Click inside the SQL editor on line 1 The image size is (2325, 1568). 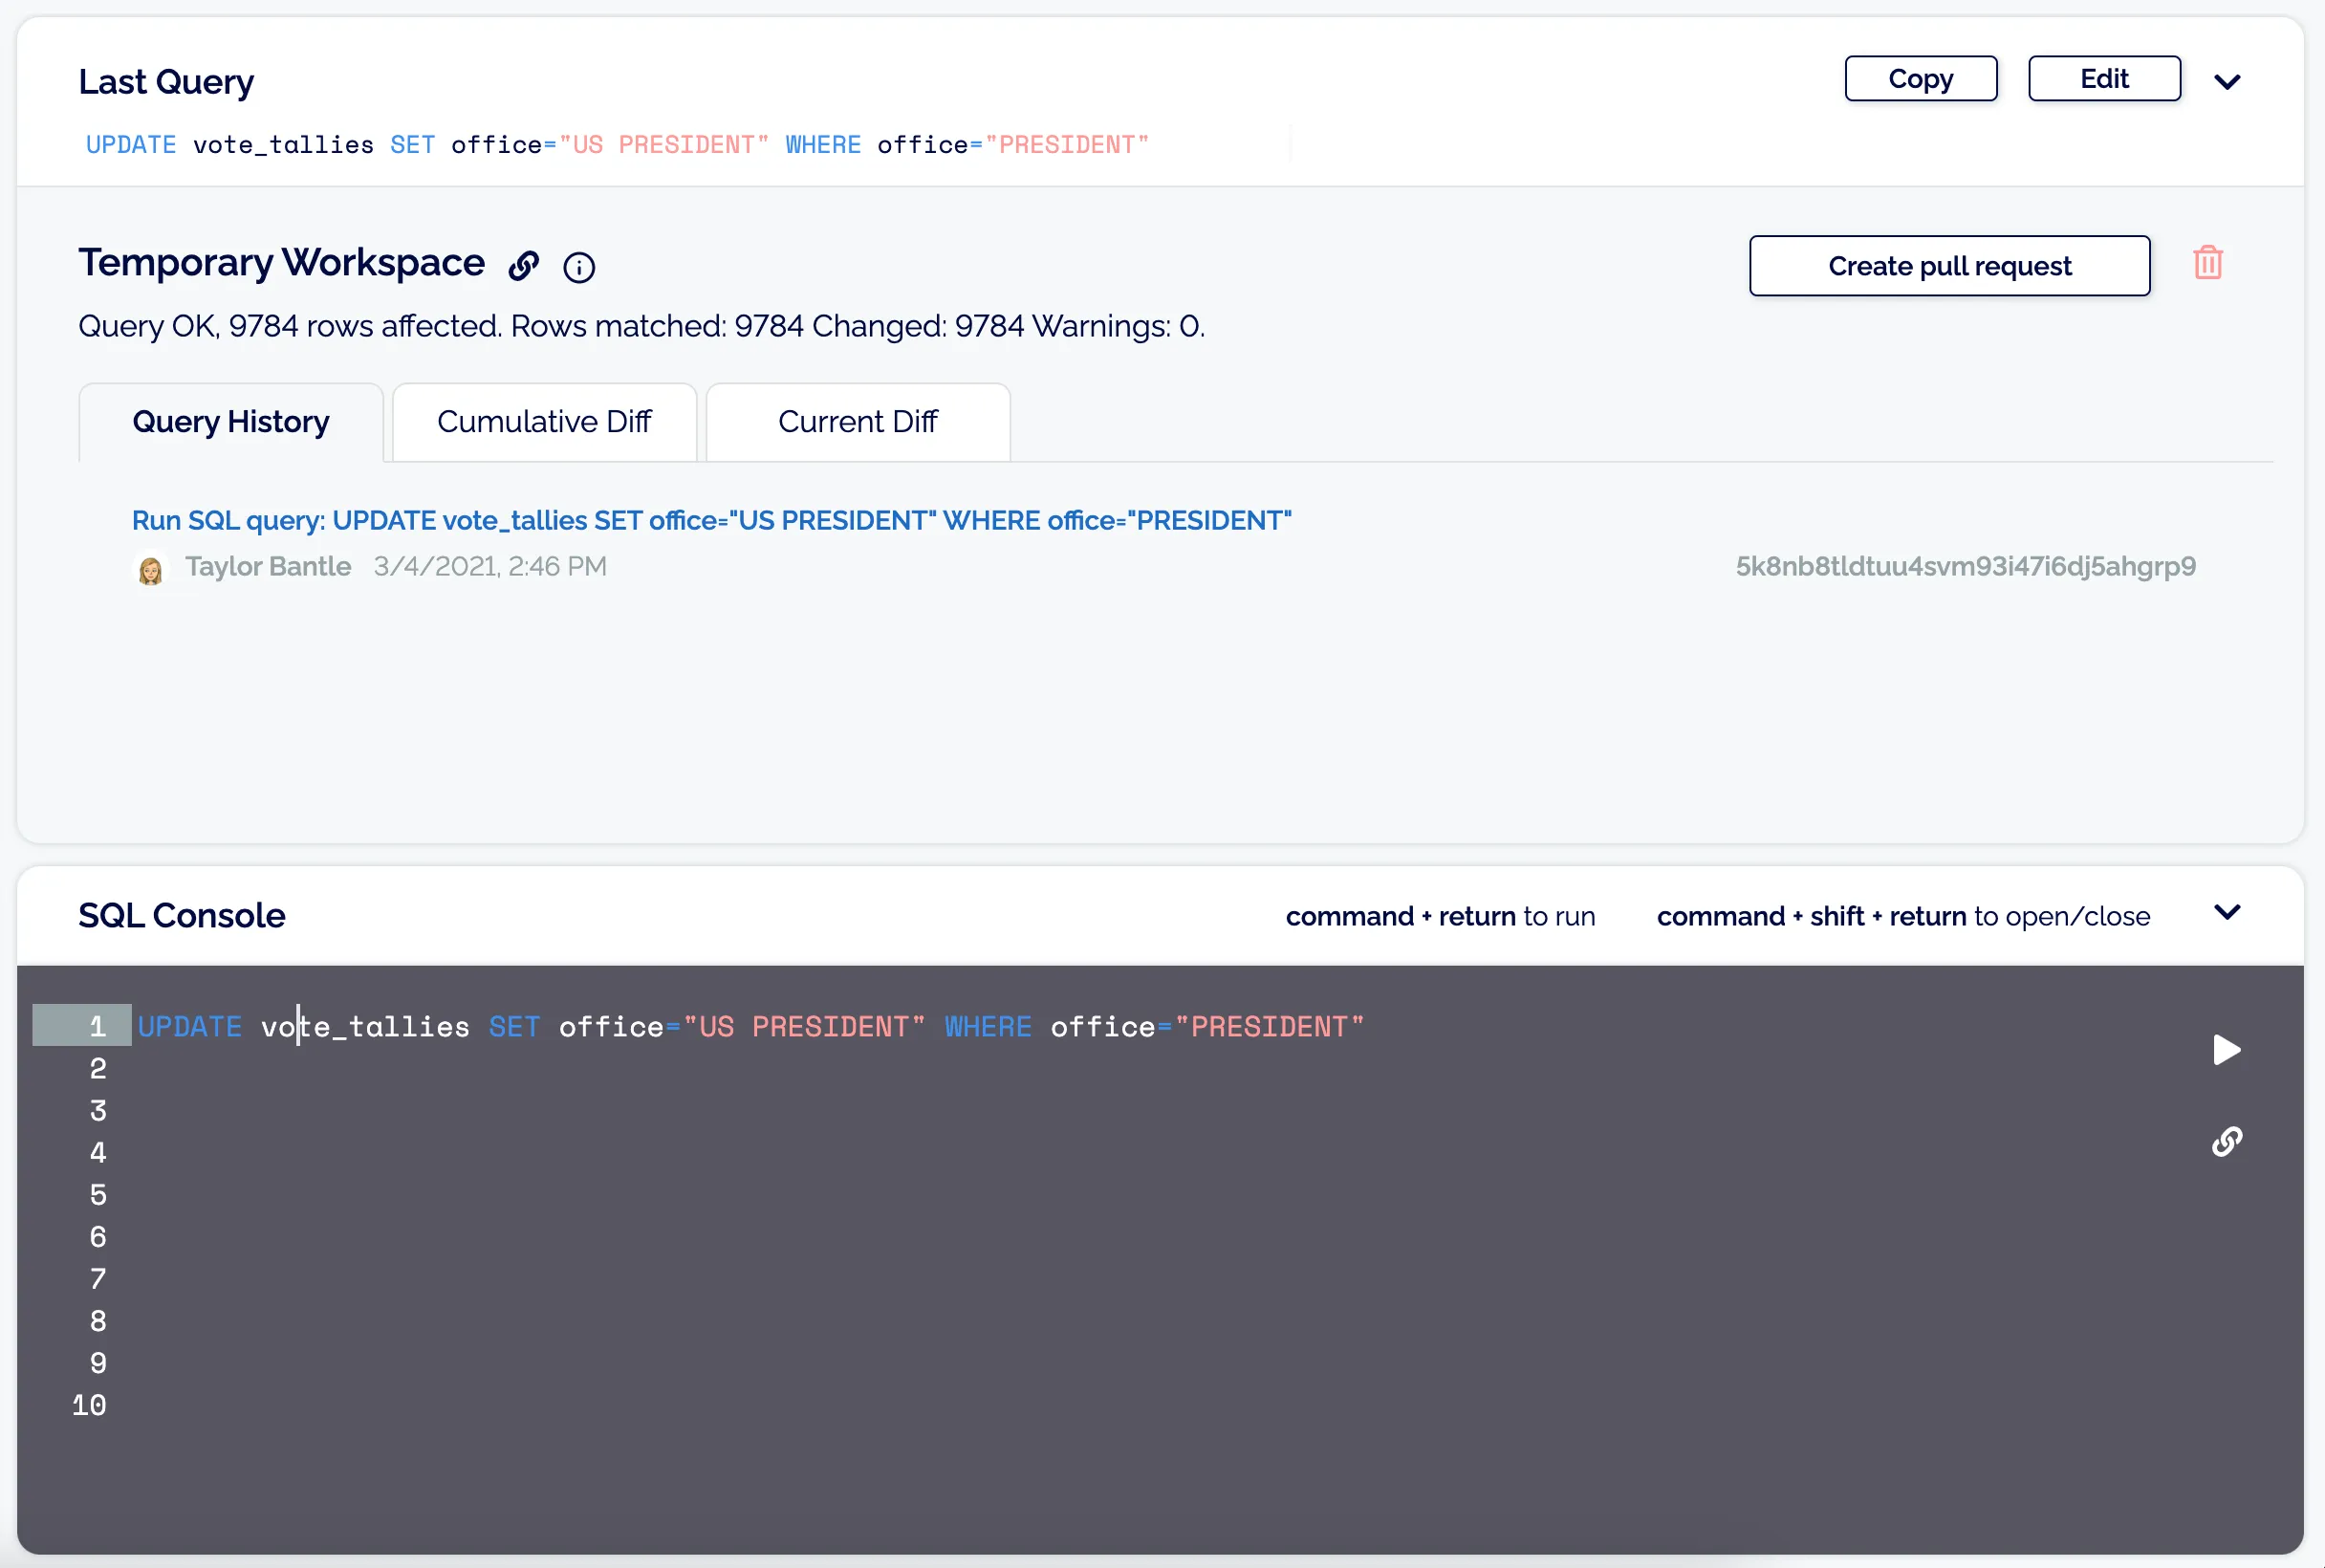(x=750, y=1026)
